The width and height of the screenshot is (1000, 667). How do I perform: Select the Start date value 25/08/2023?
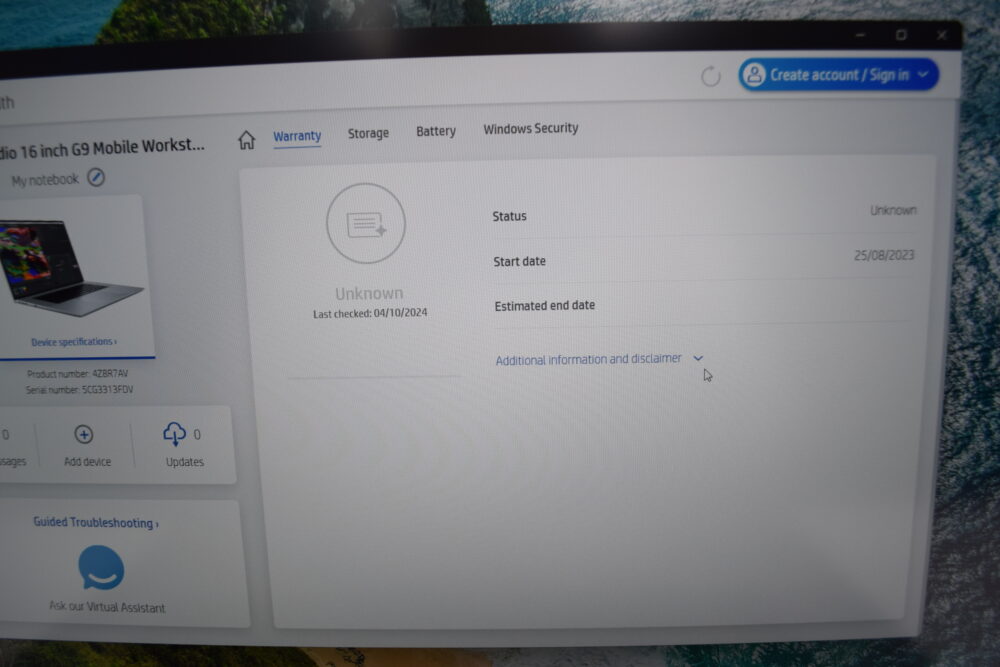tap(884, 255)
